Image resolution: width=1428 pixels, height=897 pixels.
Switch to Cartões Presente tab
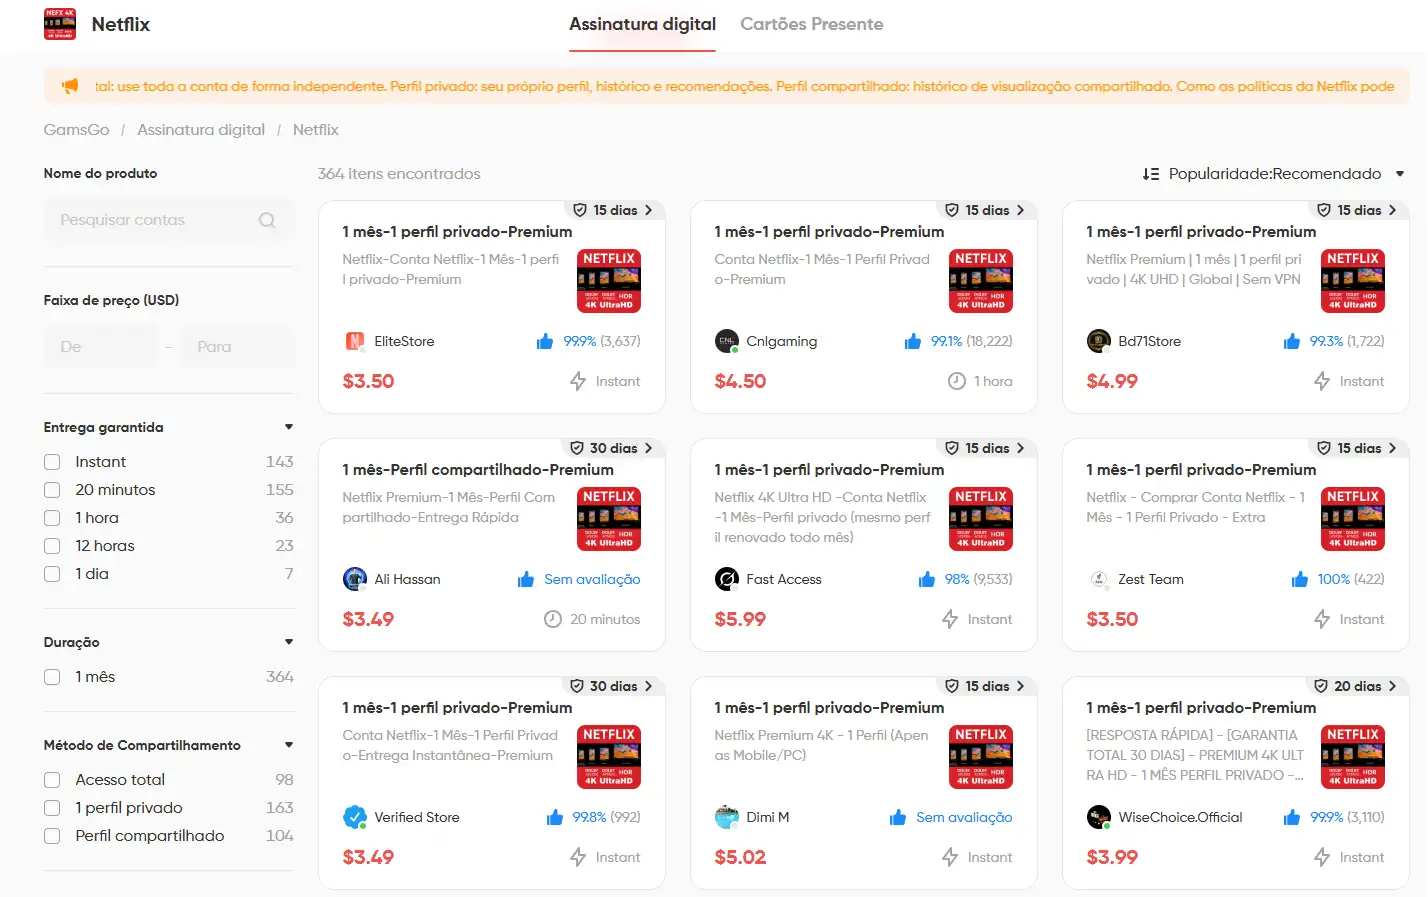coord(812,24)
